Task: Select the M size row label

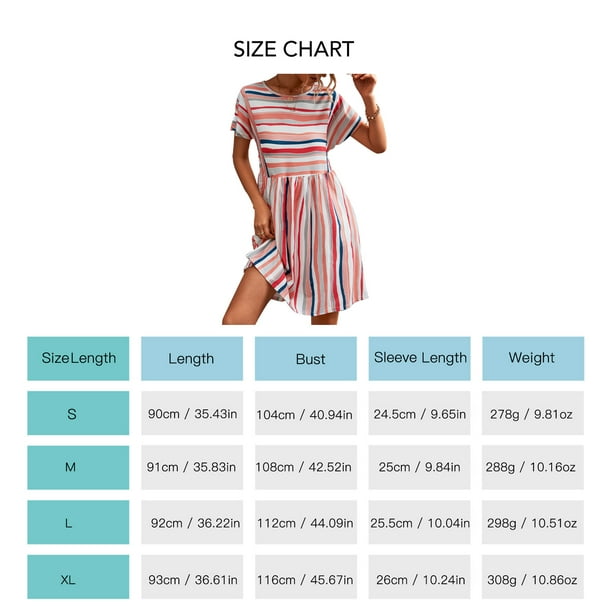Action: [x=72, y=467]
